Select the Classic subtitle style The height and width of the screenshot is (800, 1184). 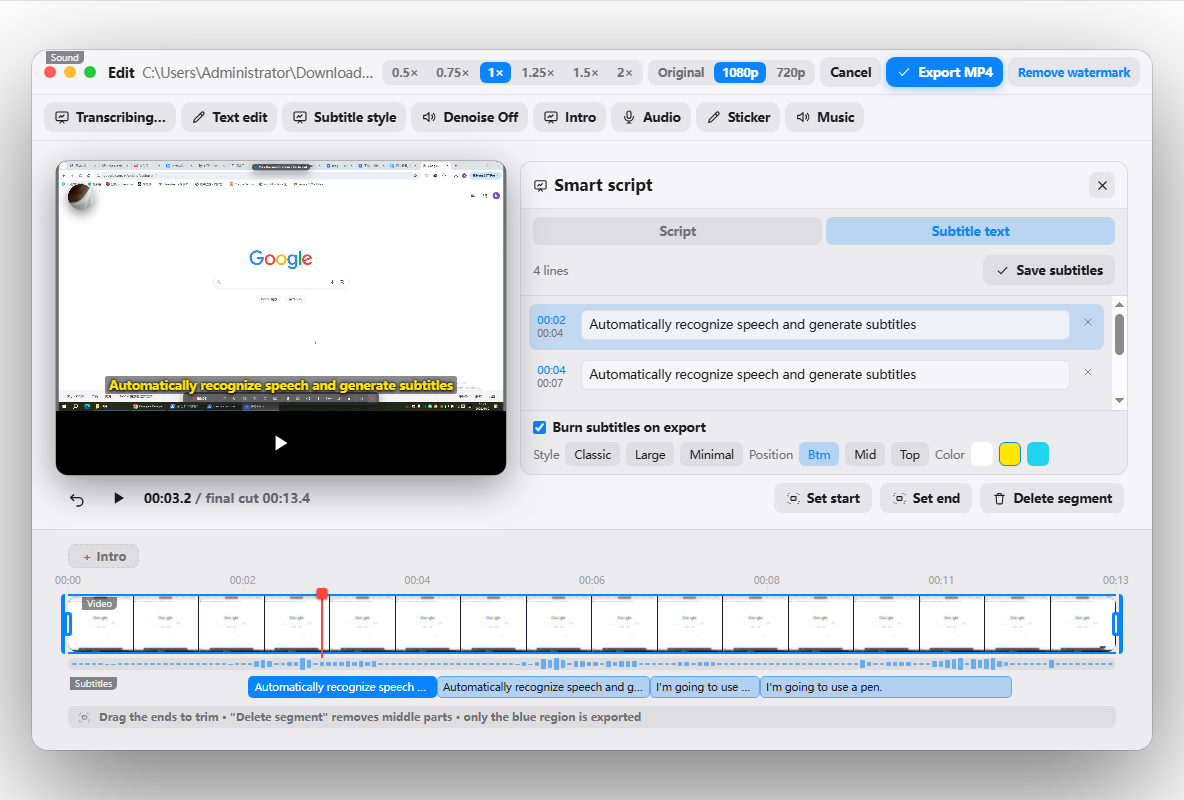[x=593, y=455]
